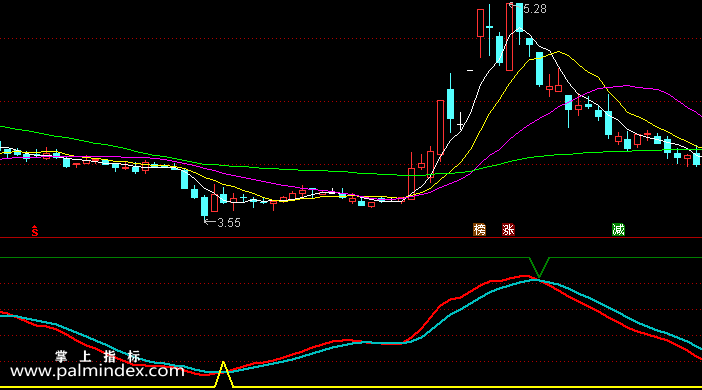The width and height of the screenshot is (702, 390).
Task: Select the yellow spike buy signal
Action: click(224, 374)
